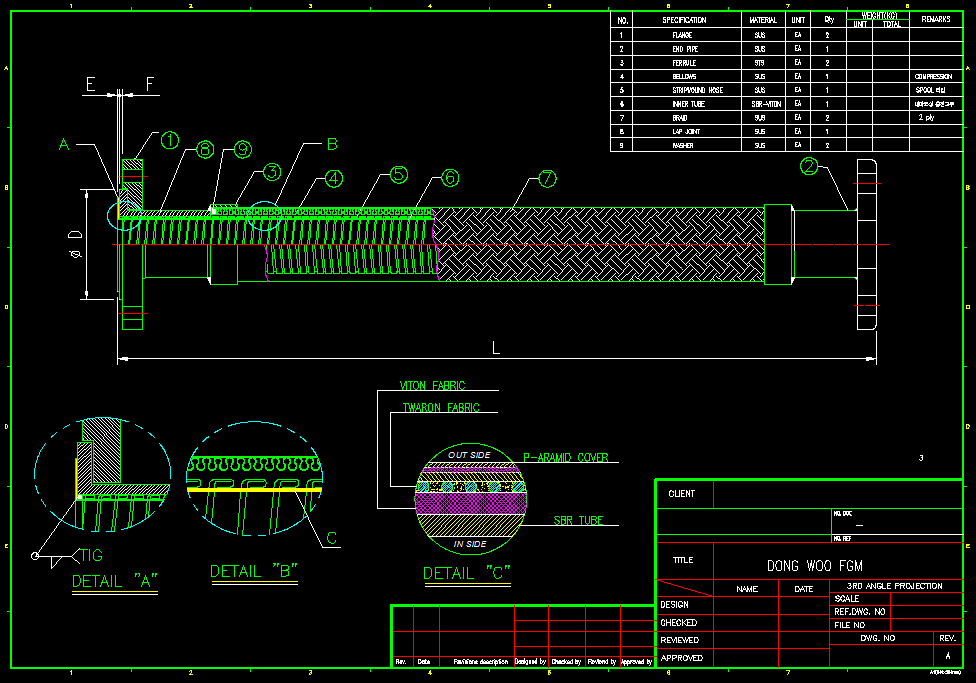This screenshot has height=683, width=976.
Task: Select the INNER TUBE specification cell
Action: [687, 104]
